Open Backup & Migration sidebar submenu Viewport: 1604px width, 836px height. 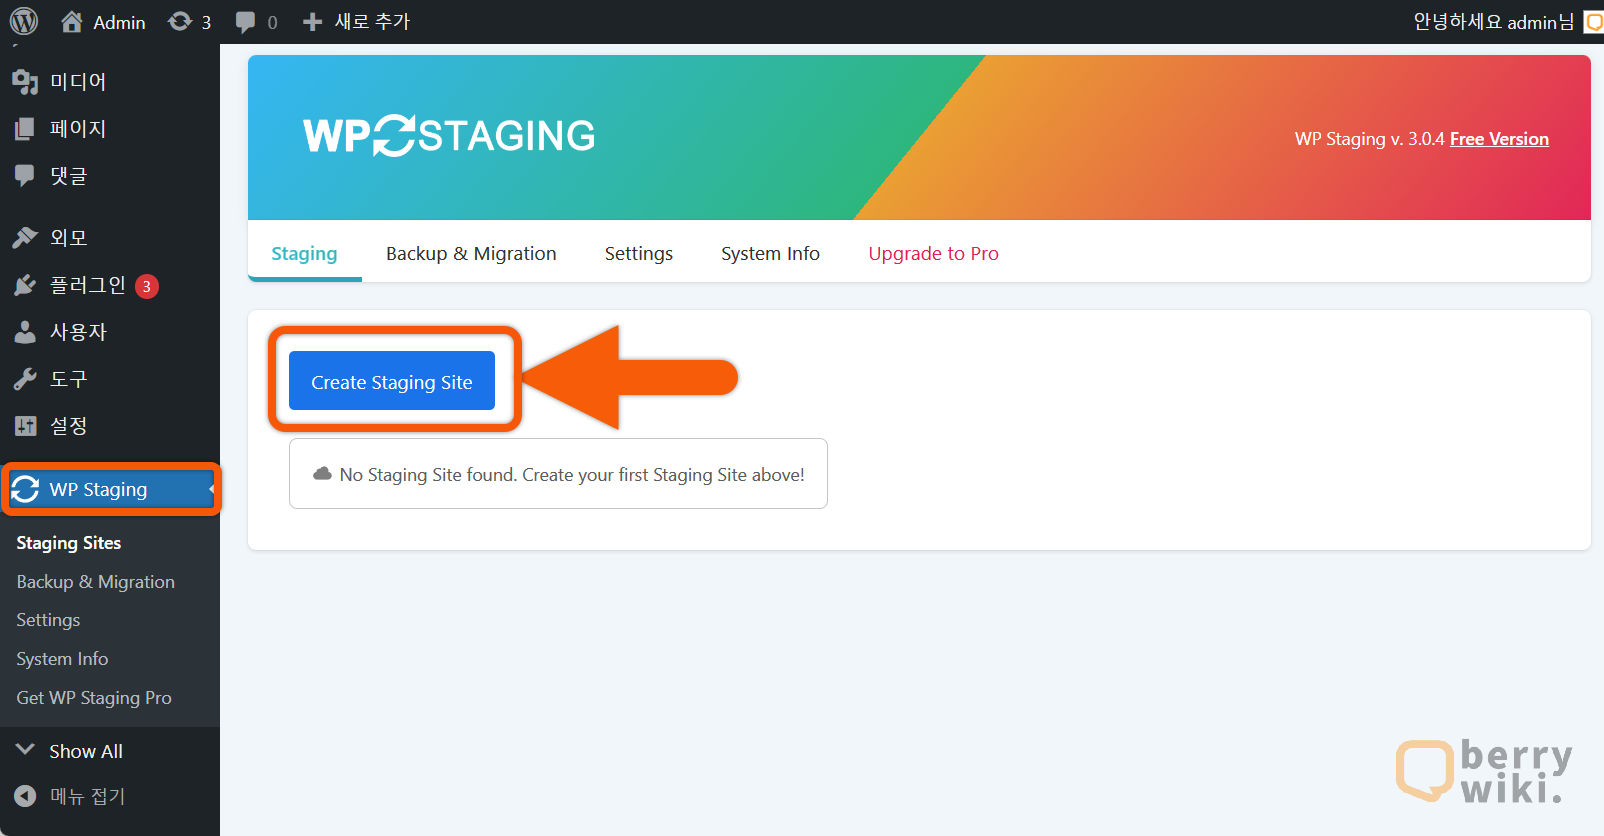click(x=96, y=582)
